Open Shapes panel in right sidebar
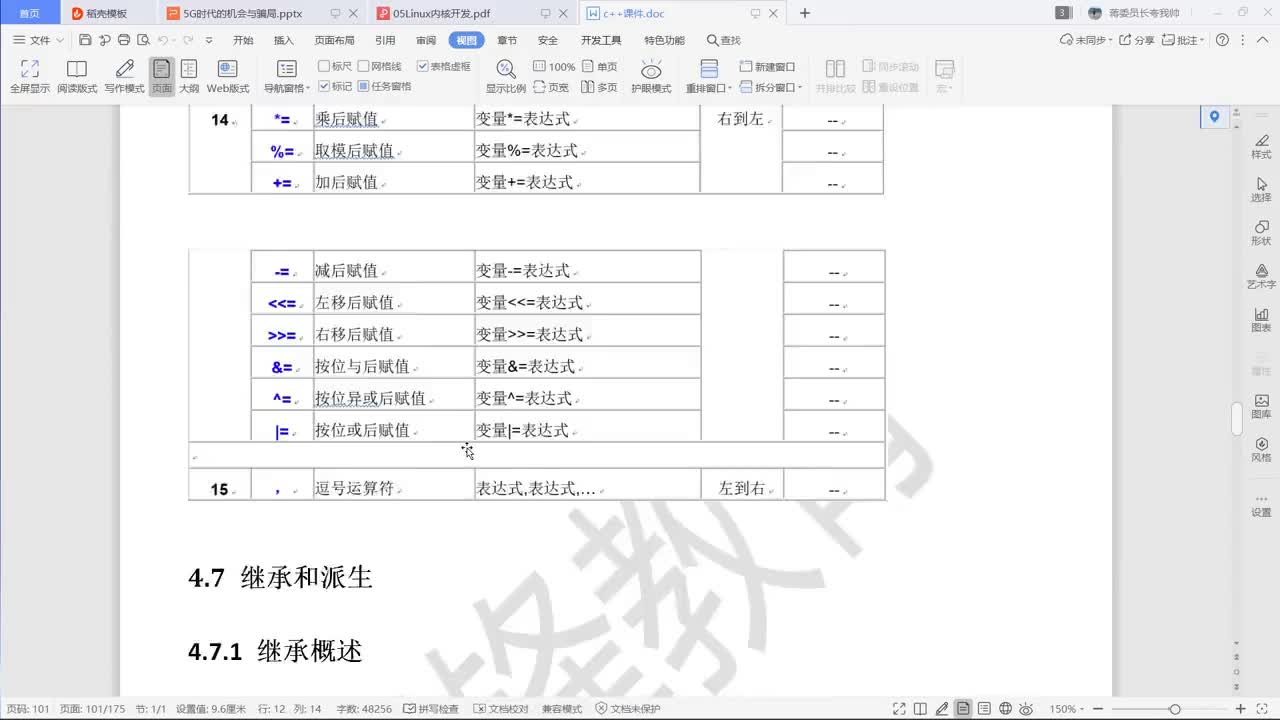The image size is (1280, 720). click(1261, 232)
